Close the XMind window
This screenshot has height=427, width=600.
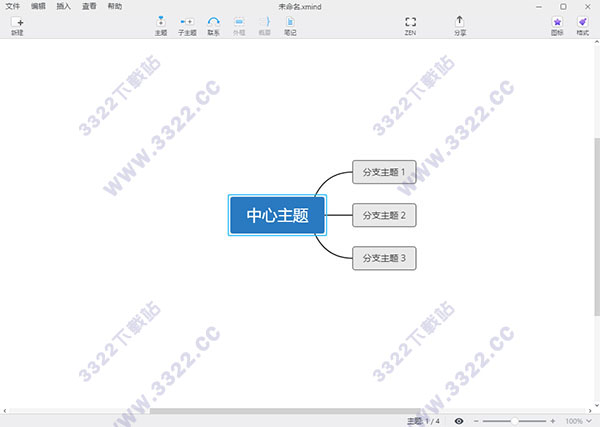coord(588,7)
